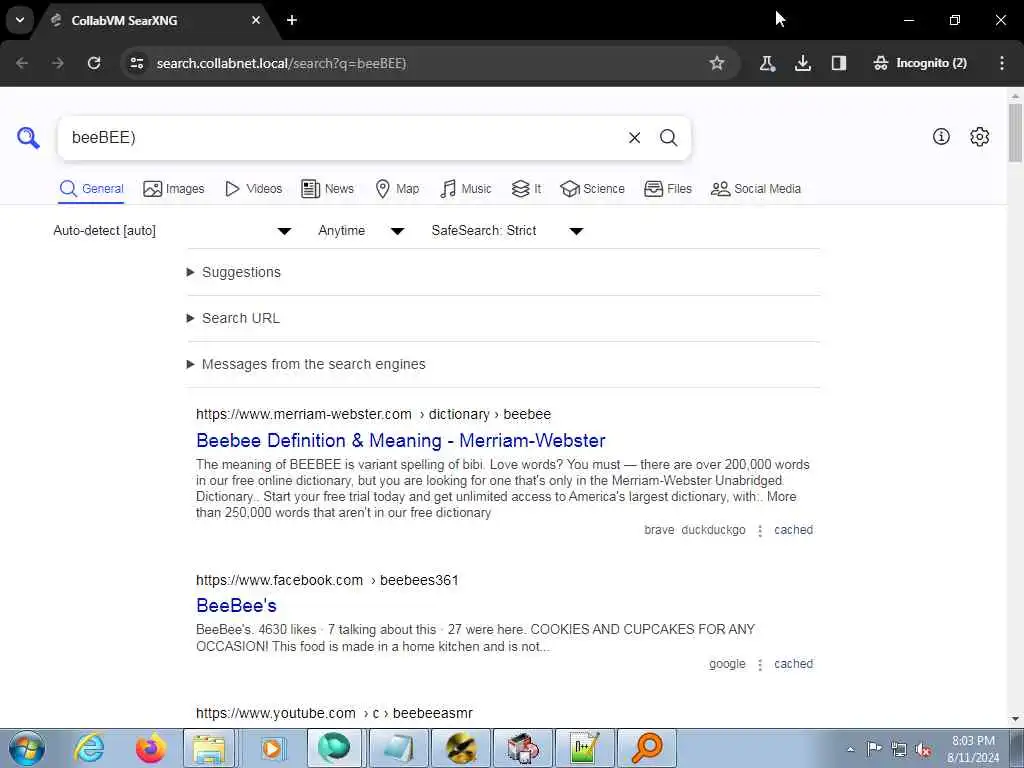This screenshot has width=1024, height=768.
Task: Open Chrome Labs flask icon
Action: 767,63
